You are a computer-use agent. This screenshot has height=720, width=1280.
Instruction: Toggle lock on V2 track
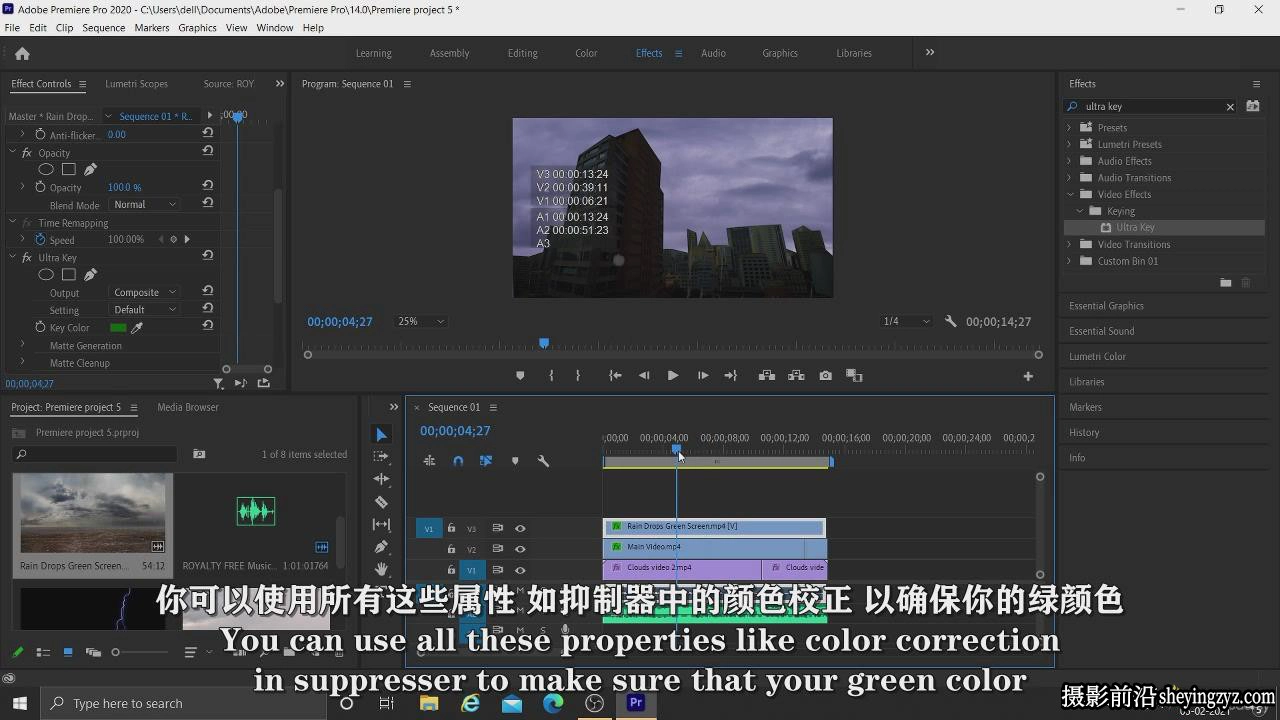(451, 549)
